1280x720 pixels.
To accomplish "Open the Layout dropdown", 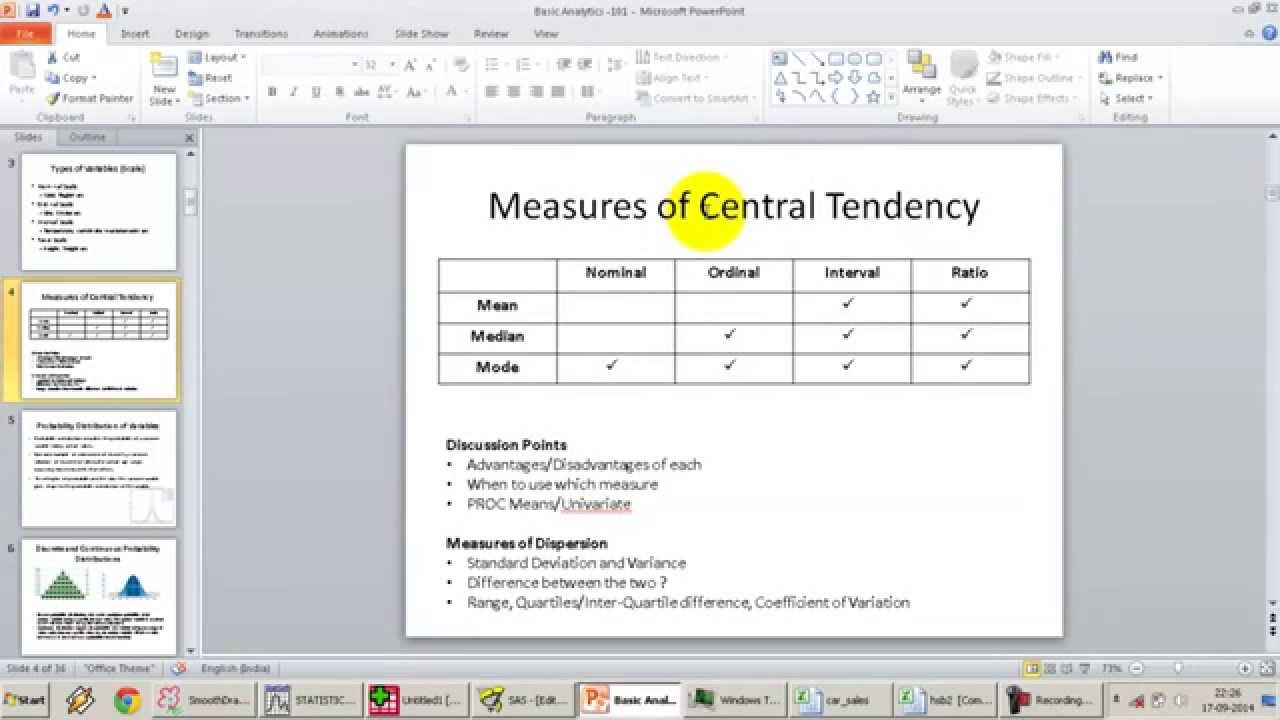I will pos(217,58).
